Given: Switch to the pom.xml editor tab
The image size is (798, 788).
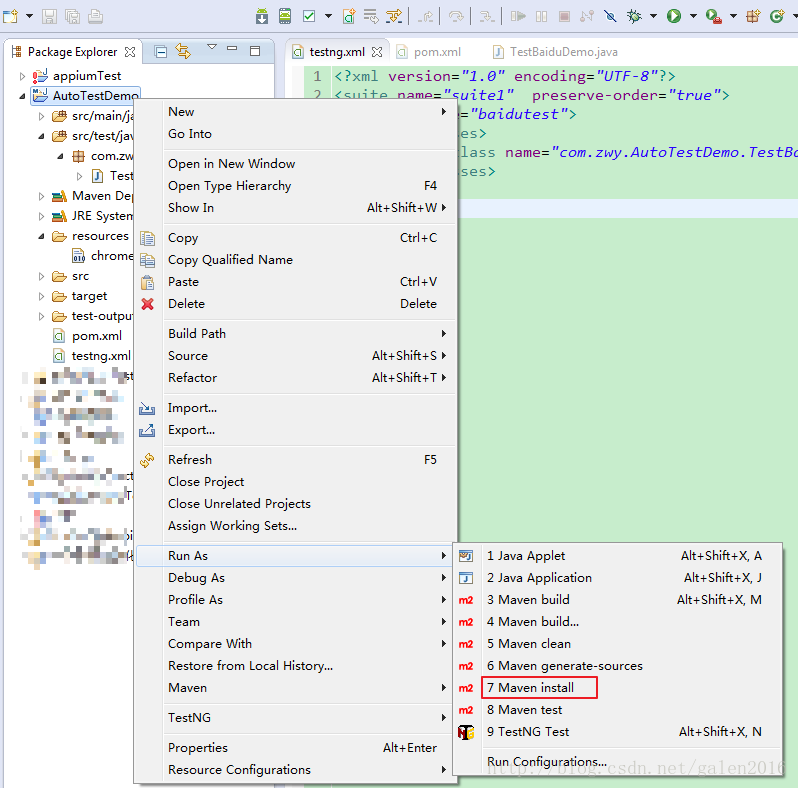Looking at the screenshot, I should [x=429, y=52].
